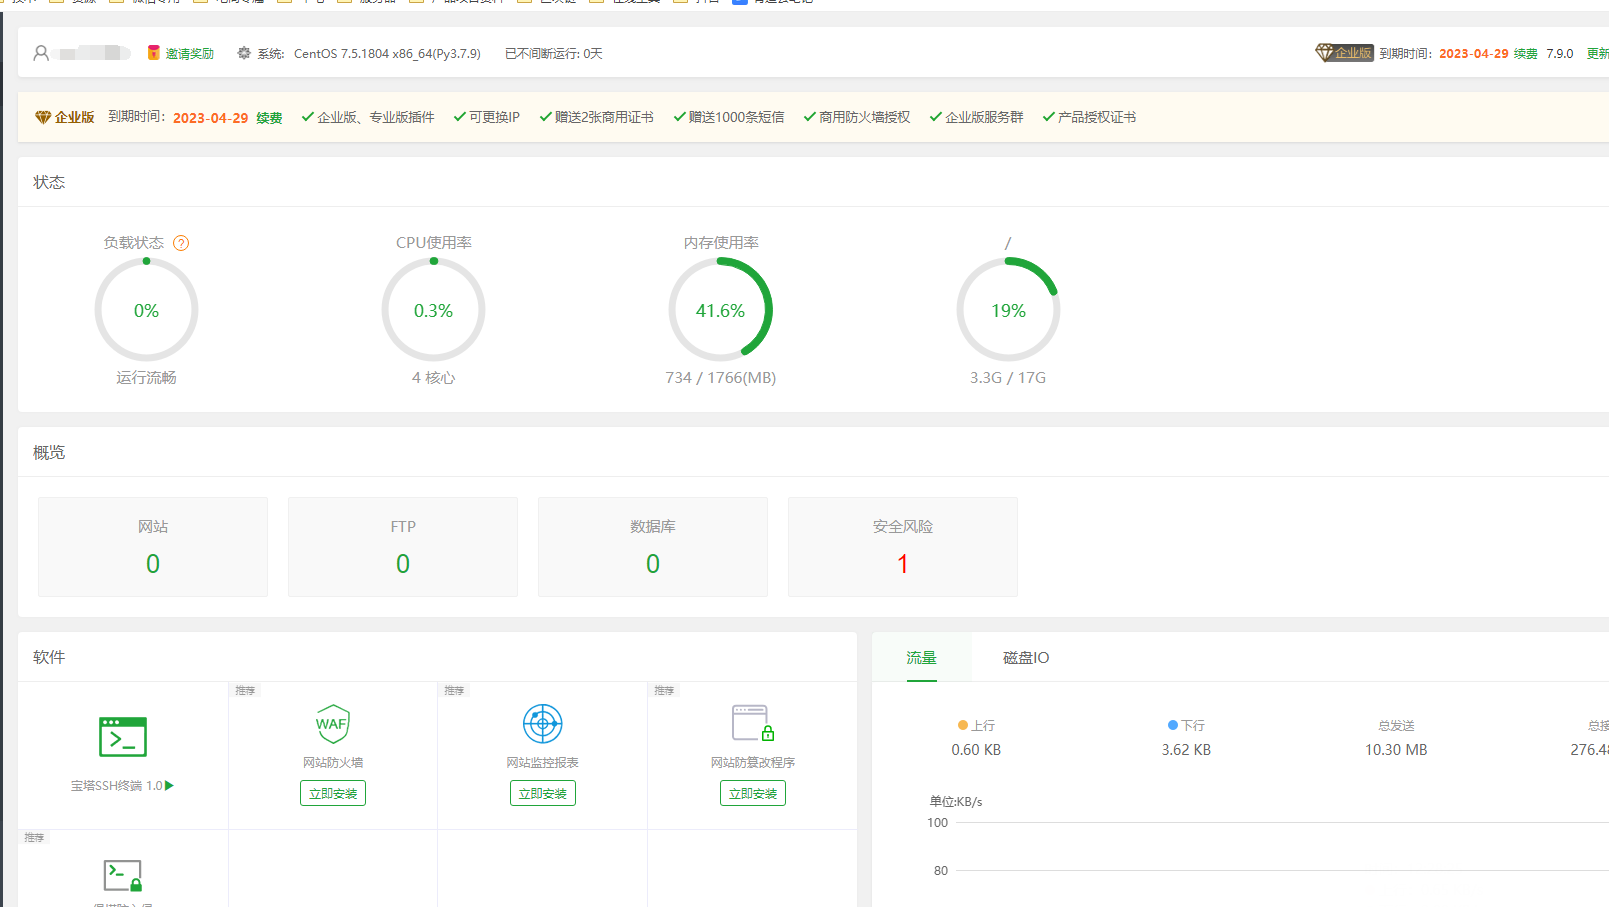Screen dimensions: 1609x907
Task: Switch to the 磁盘IO tab
Action: [x=1026, y=658]
